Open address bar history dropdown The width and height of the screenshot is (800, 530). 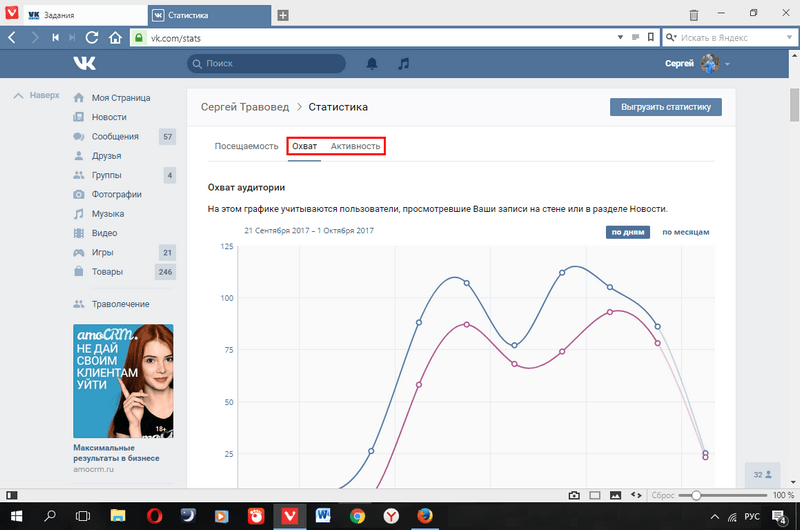pos(637,37)
